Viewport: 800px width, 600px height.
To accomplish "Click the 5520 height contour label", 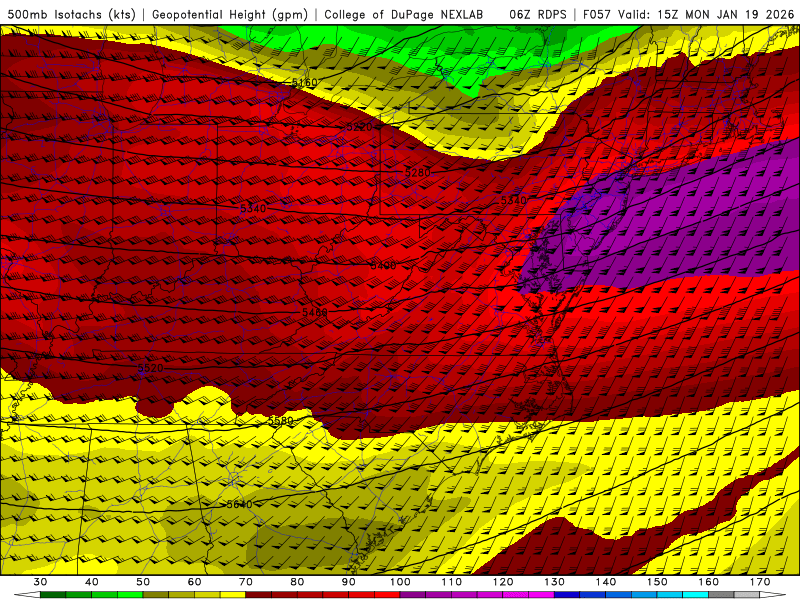I will tap(151, 368).
